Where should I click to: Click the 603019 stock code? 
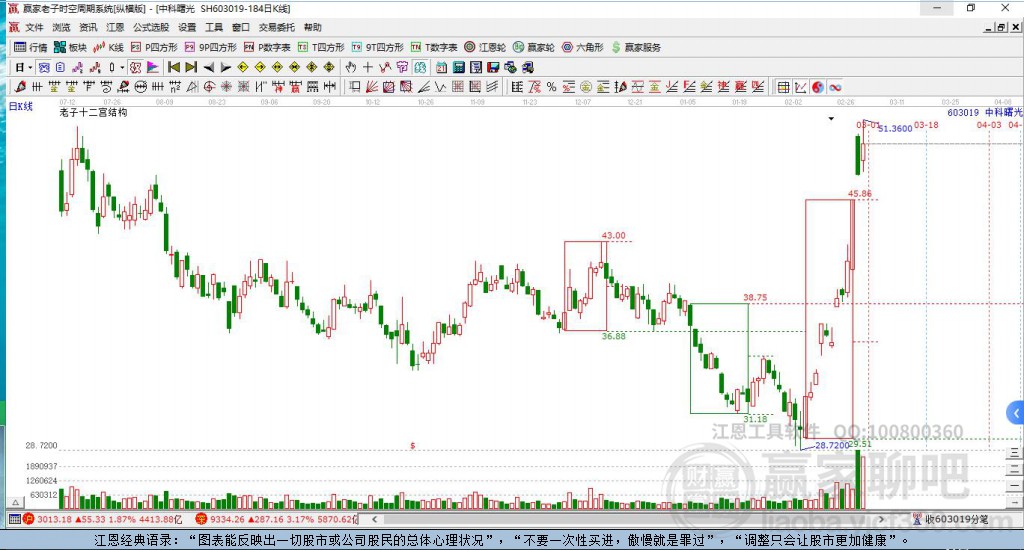[x=963, y=112]
